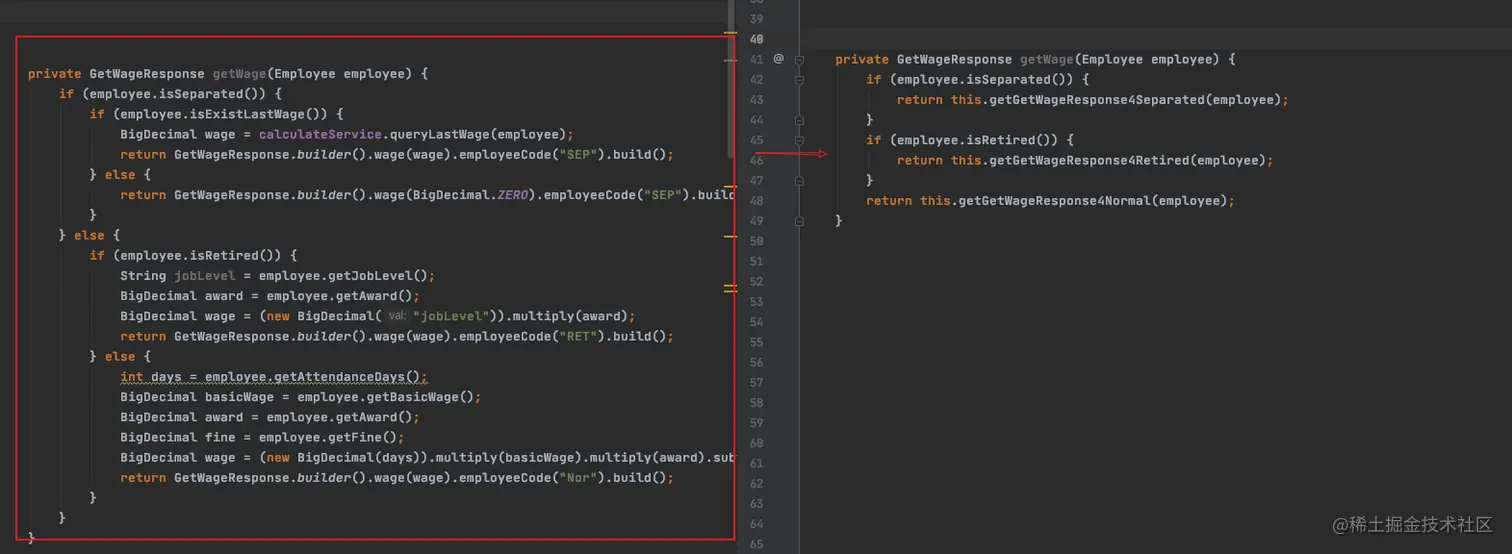Screen dimensions: 1512x554
Task: Click line number 50 in the gutter
Action: [x=756, y=241]
